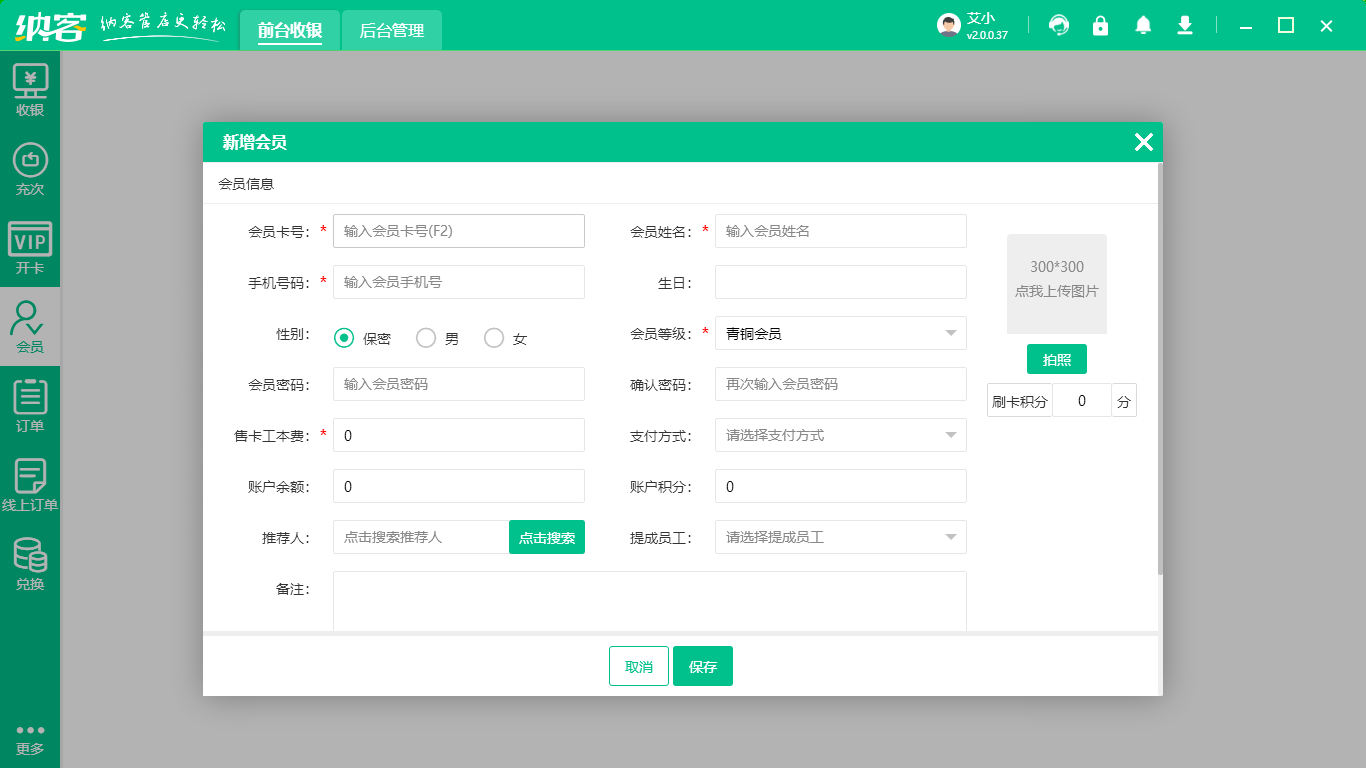Open the 订单 orders sidebar icon
The image size is (1366, 768).
pos(30,406)
